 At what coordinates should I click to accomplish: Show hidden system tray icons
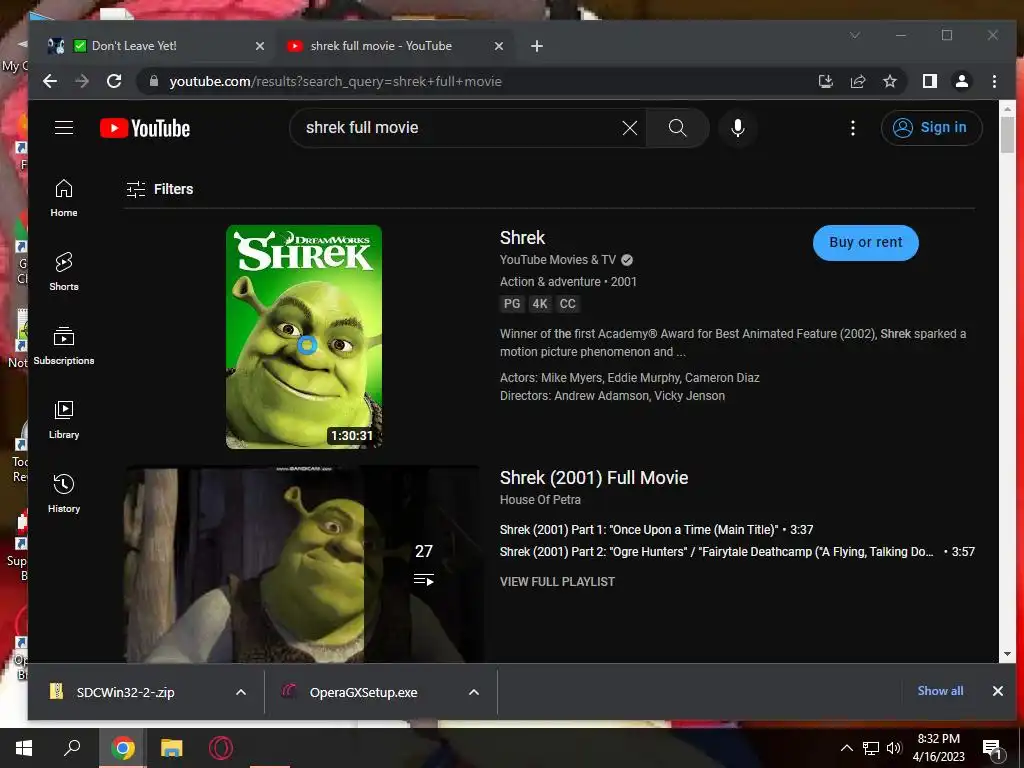point(846,748)
